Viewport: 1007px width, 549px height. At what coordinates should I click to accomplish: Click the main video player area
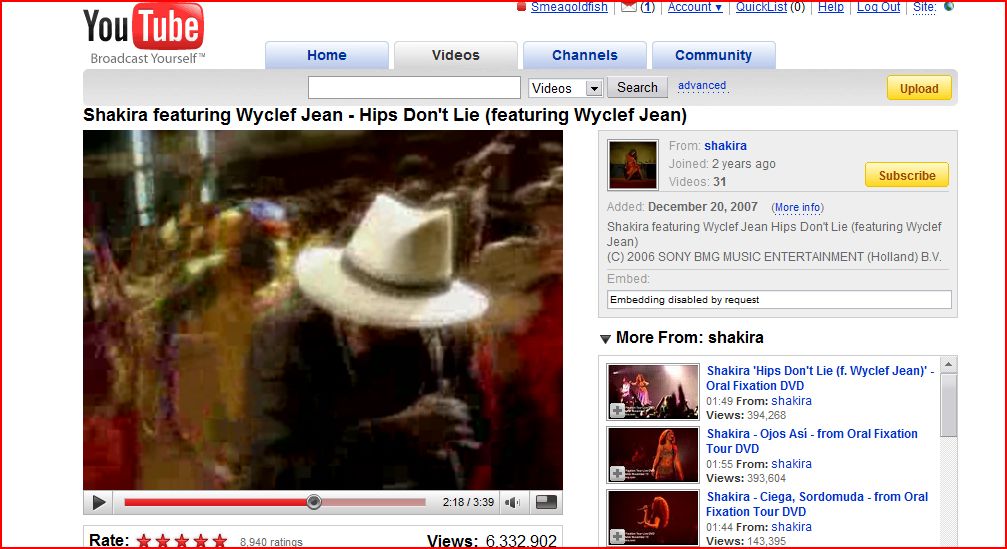(323, 310)
